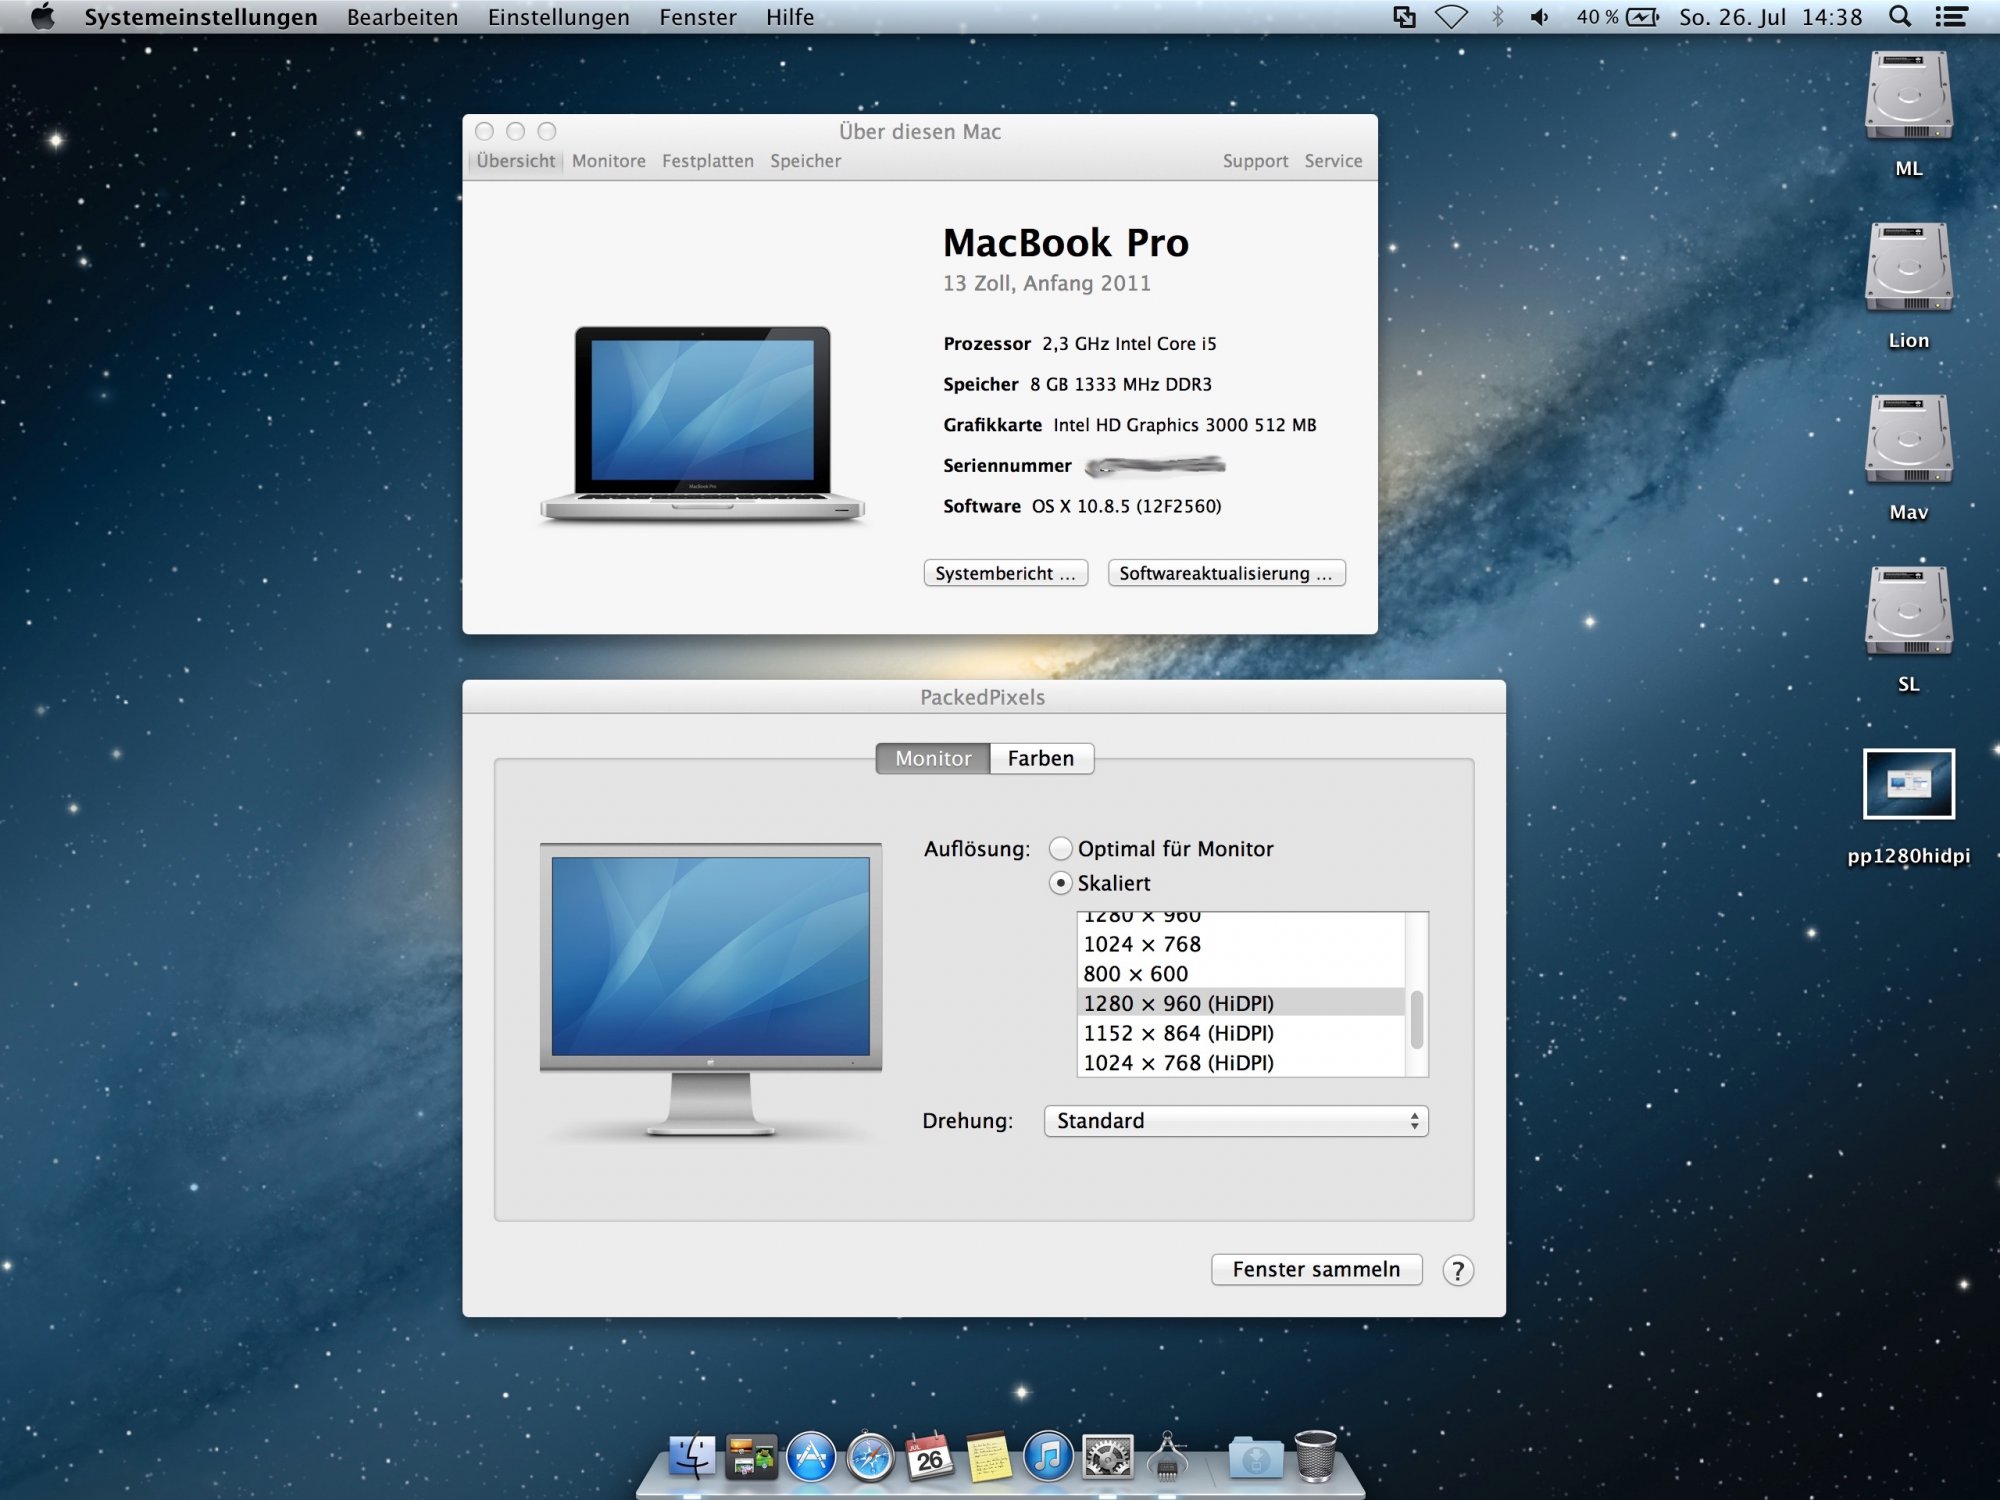Screen dimensions: 2000x1500
Task: Open the Drehung Standard dropdown
Action: click(1235, 1120)
